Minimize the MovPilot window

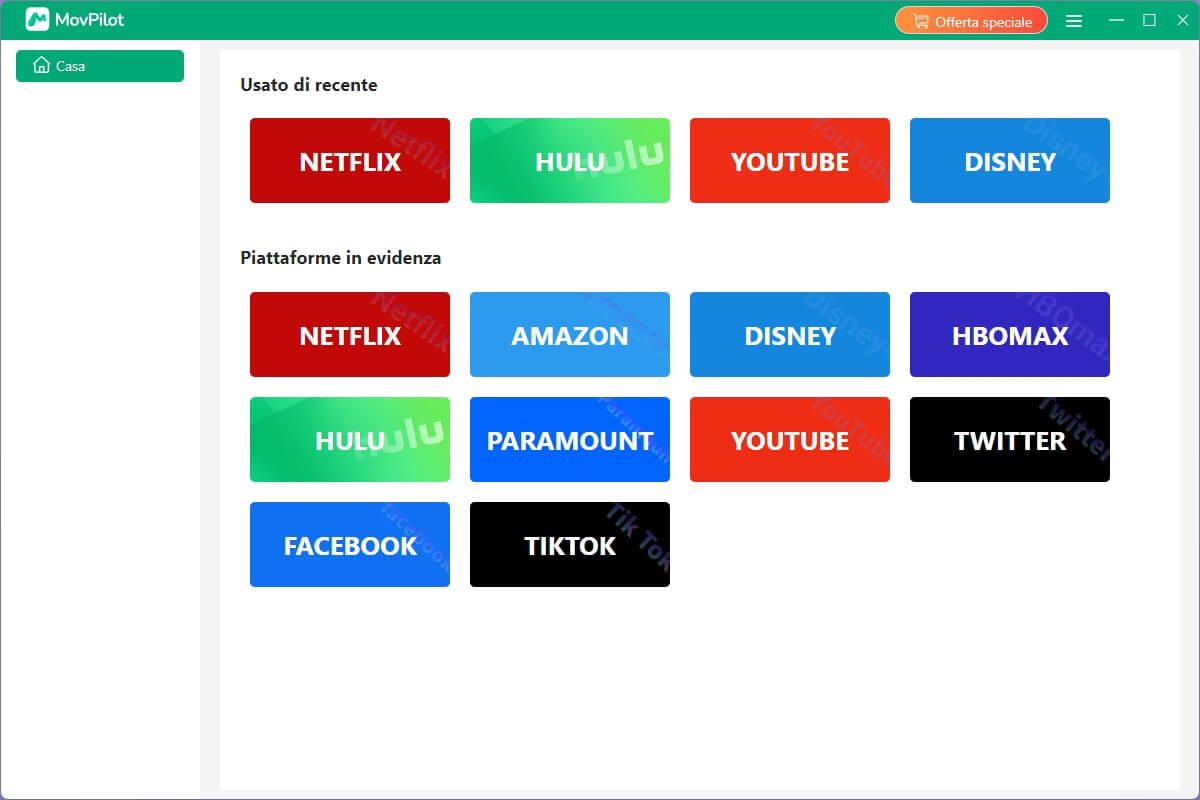1117,21
